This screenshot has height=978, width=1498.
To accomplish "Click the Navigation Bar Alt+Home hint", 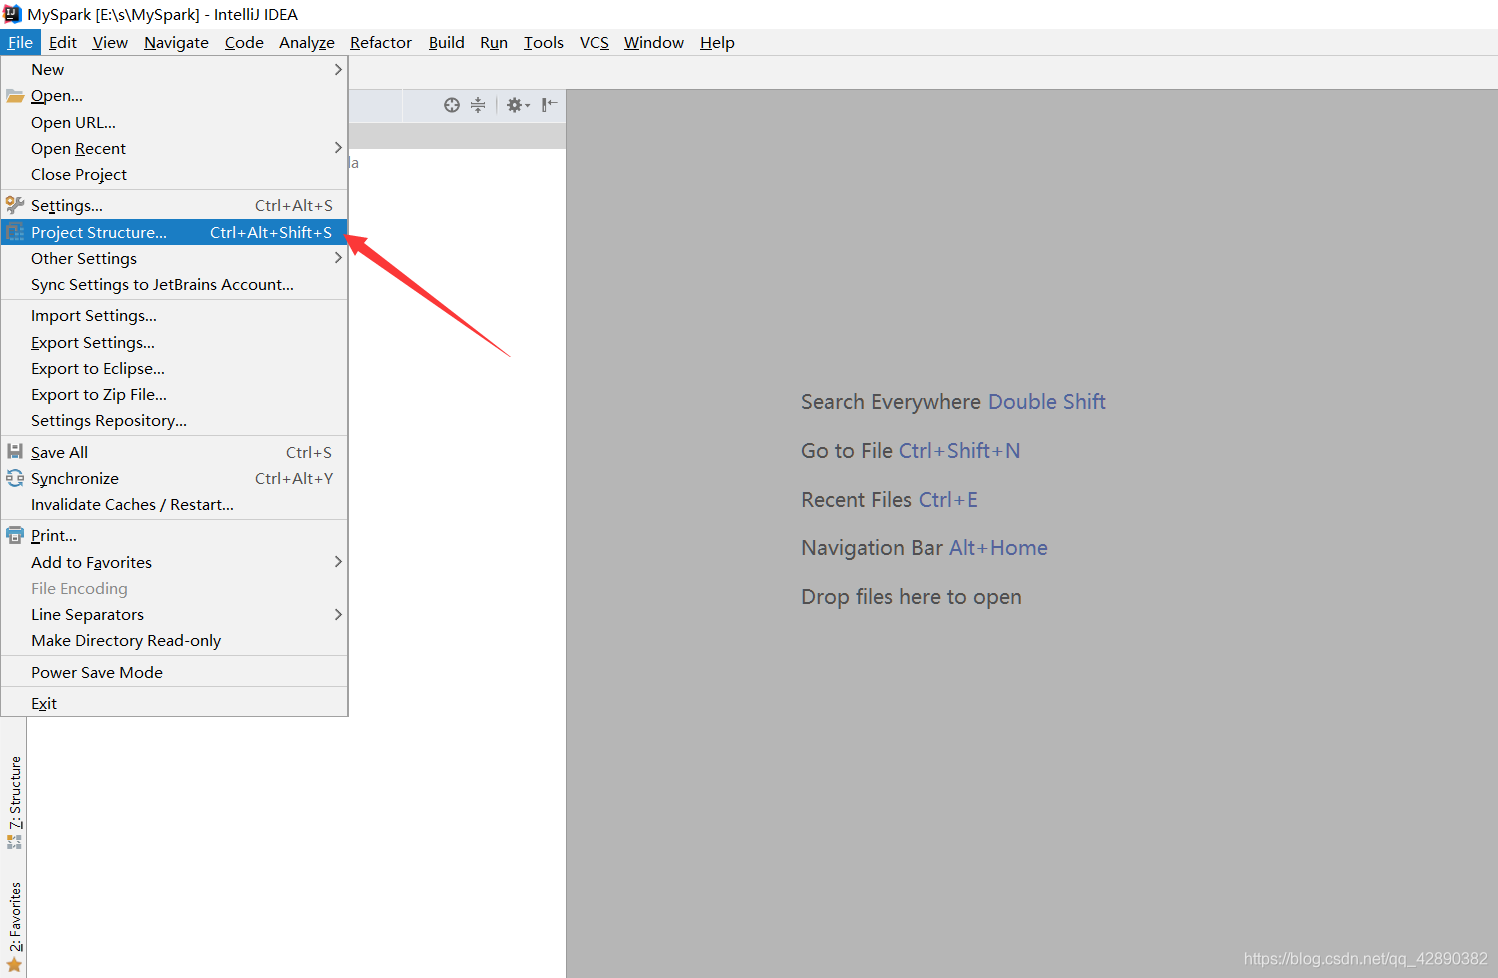I will click(x=924, y=548).
